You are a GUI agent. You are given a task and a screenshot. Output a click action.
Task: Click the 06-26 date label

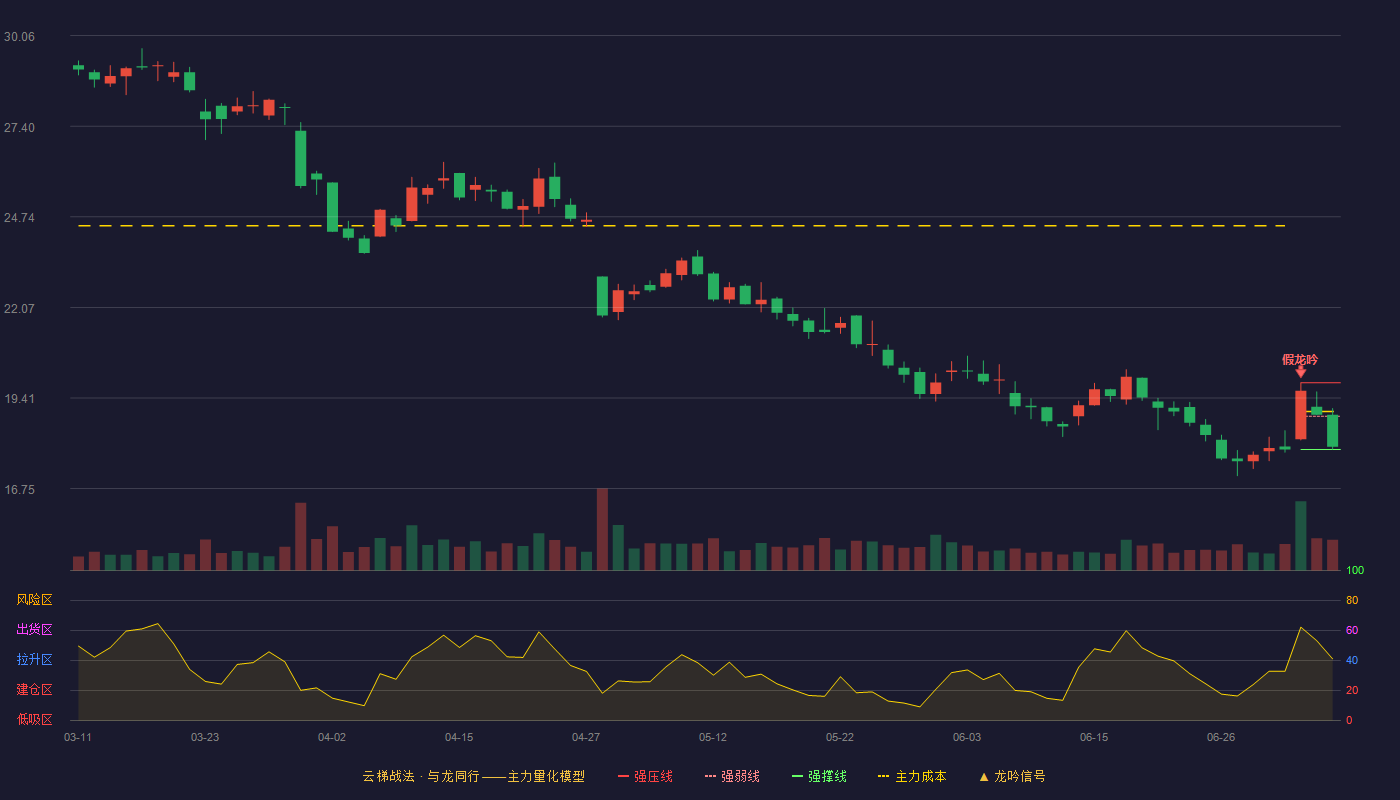click(1221, 737)
